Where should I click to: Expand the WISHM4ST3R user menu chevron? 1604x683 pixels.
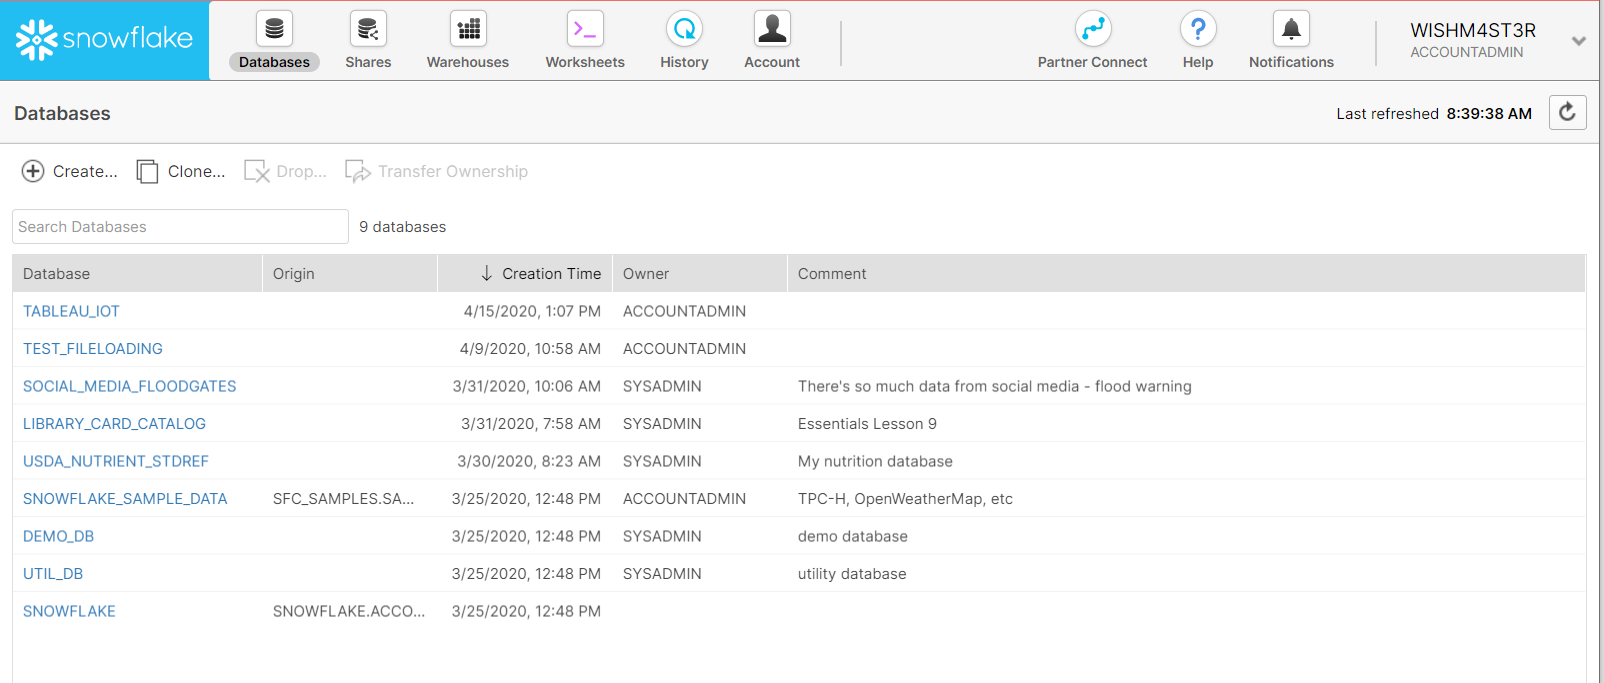tap(1578, 41)
